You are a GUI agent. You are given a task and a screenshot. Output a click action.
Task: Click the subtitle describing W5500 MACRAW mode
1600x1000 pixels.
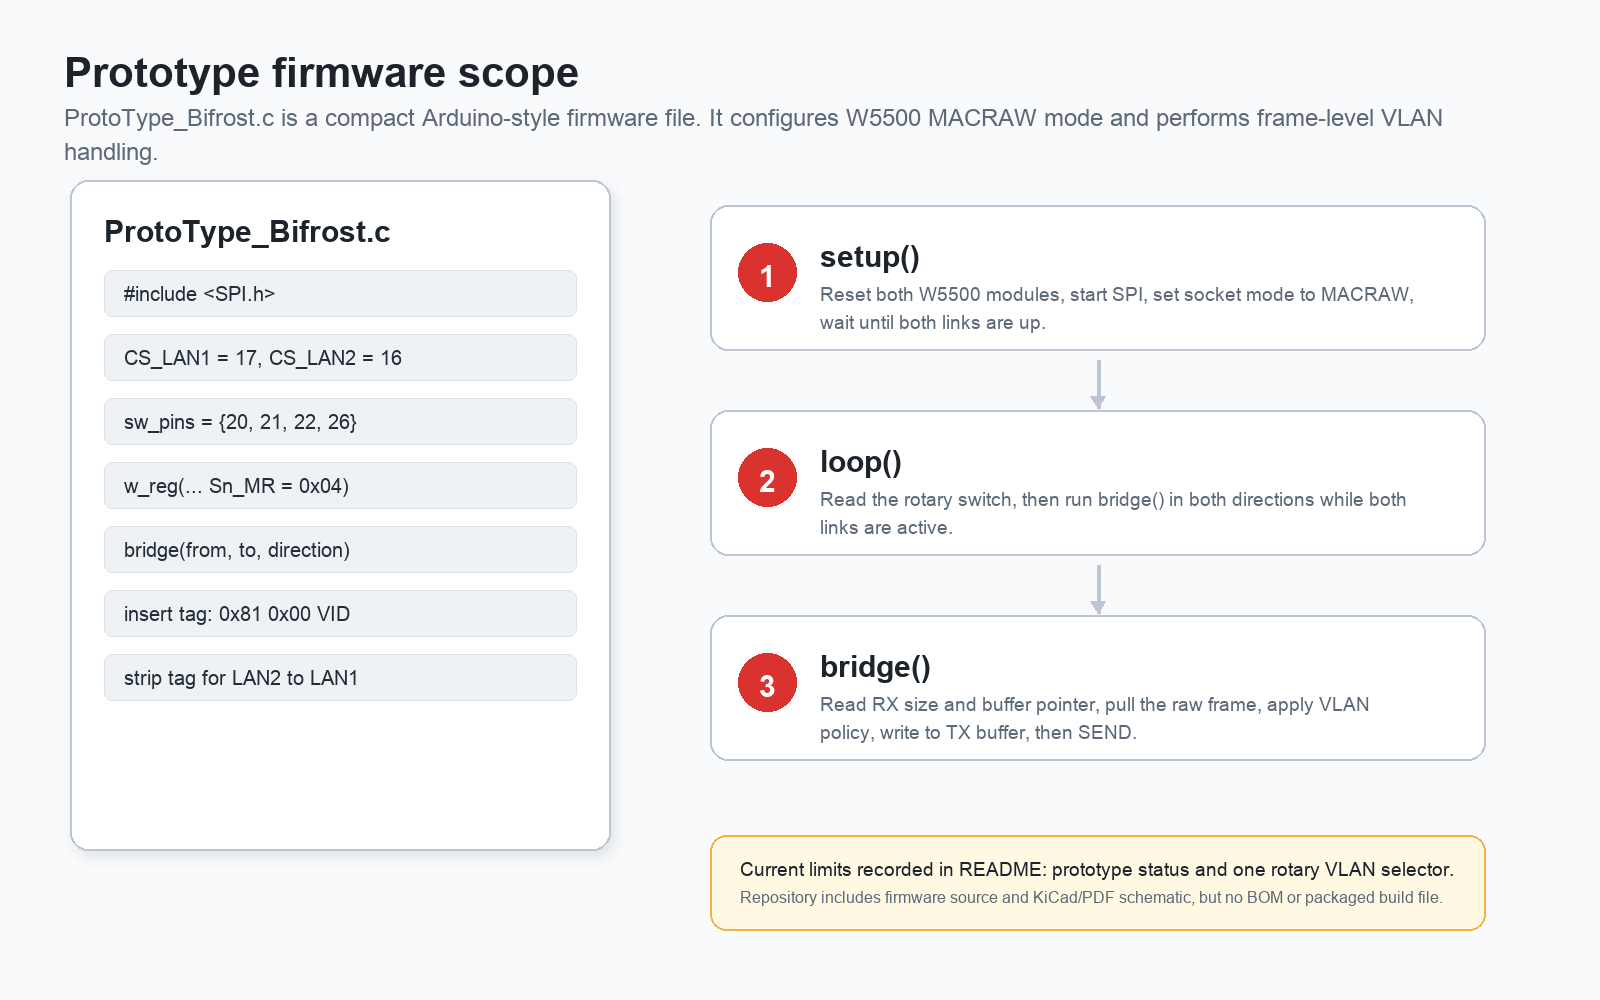753,135
